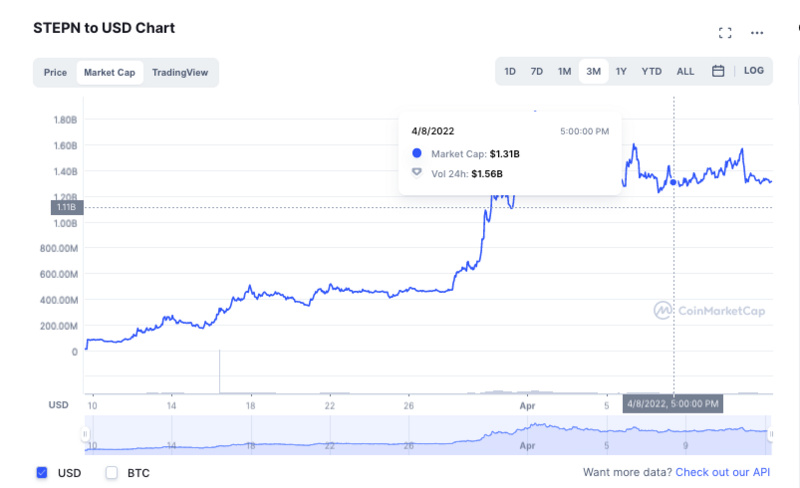Display ALL time chart data
The image size is (800, 488).
pyautogui.click(x=685, y=71)
